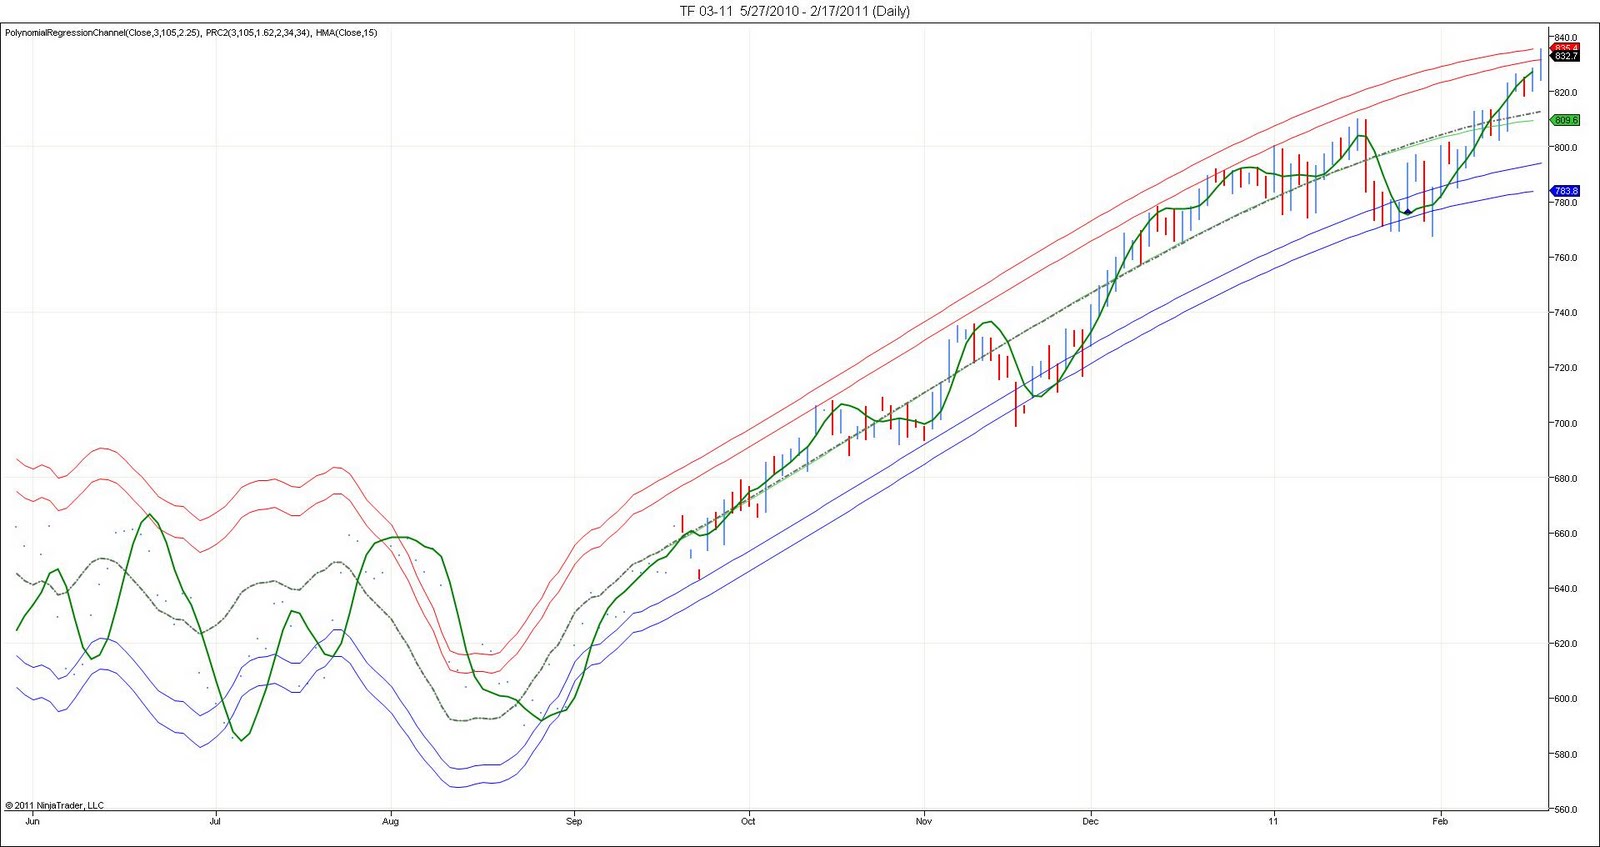Click the 580.0 price axis label
Image resolution: width=1600 pixels, height=847 pixels.
pyautogui.click(x=1566, y=755)
